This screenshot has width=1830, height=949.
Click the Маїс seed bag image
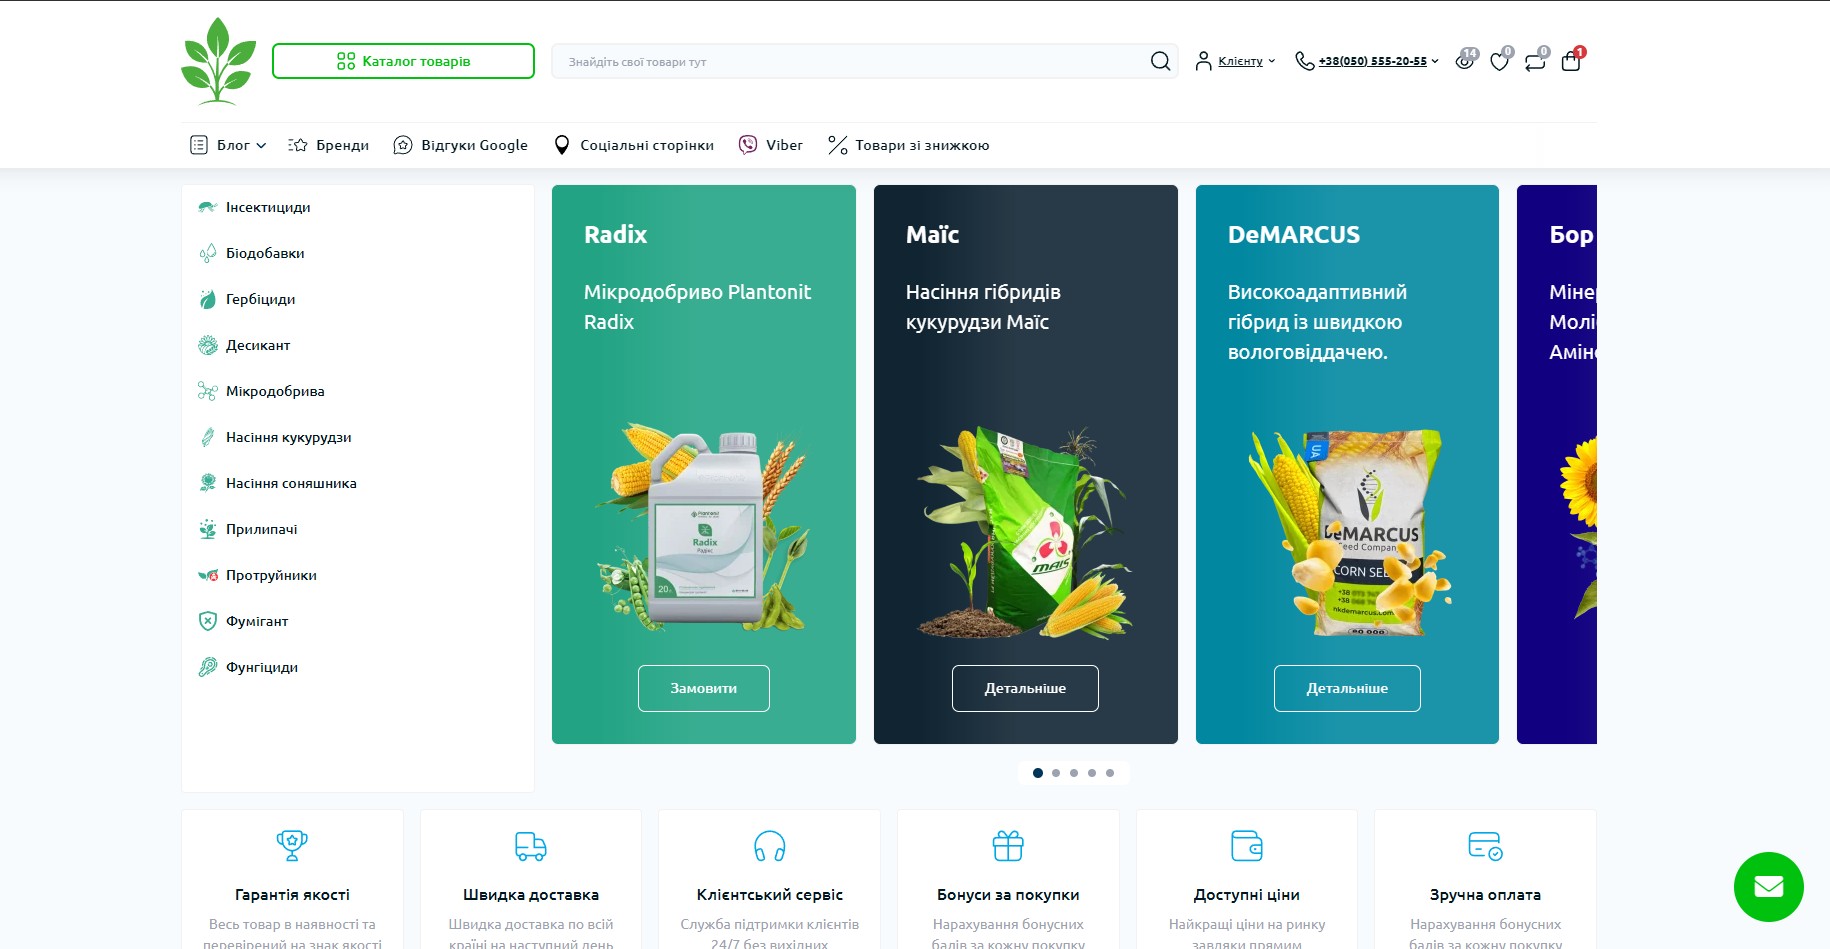tap(1025, 532)
